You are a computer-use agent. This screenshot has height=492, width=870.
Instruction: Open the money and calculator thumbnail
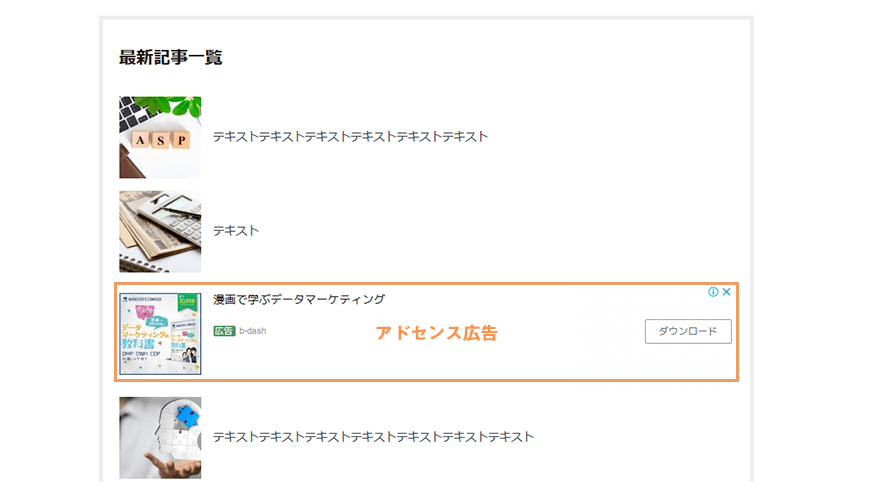(x=160, y=231)
